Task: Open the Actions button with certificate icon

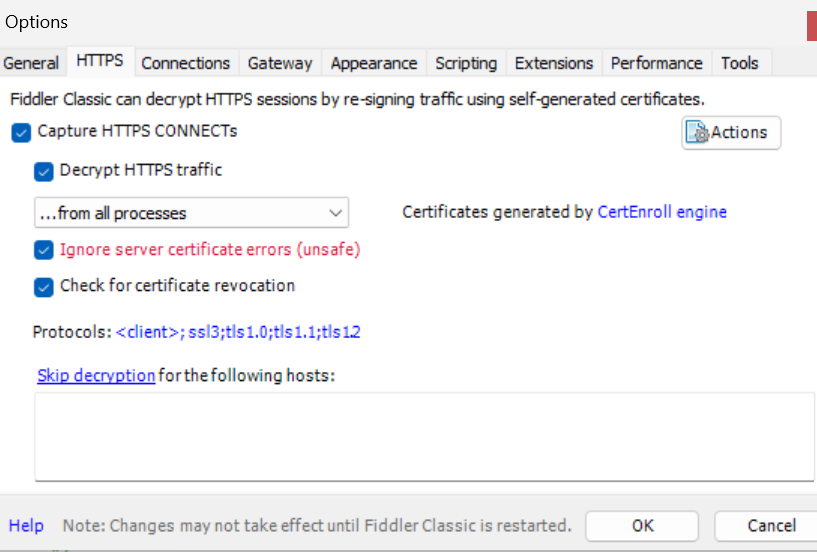Action: (731, 133)
